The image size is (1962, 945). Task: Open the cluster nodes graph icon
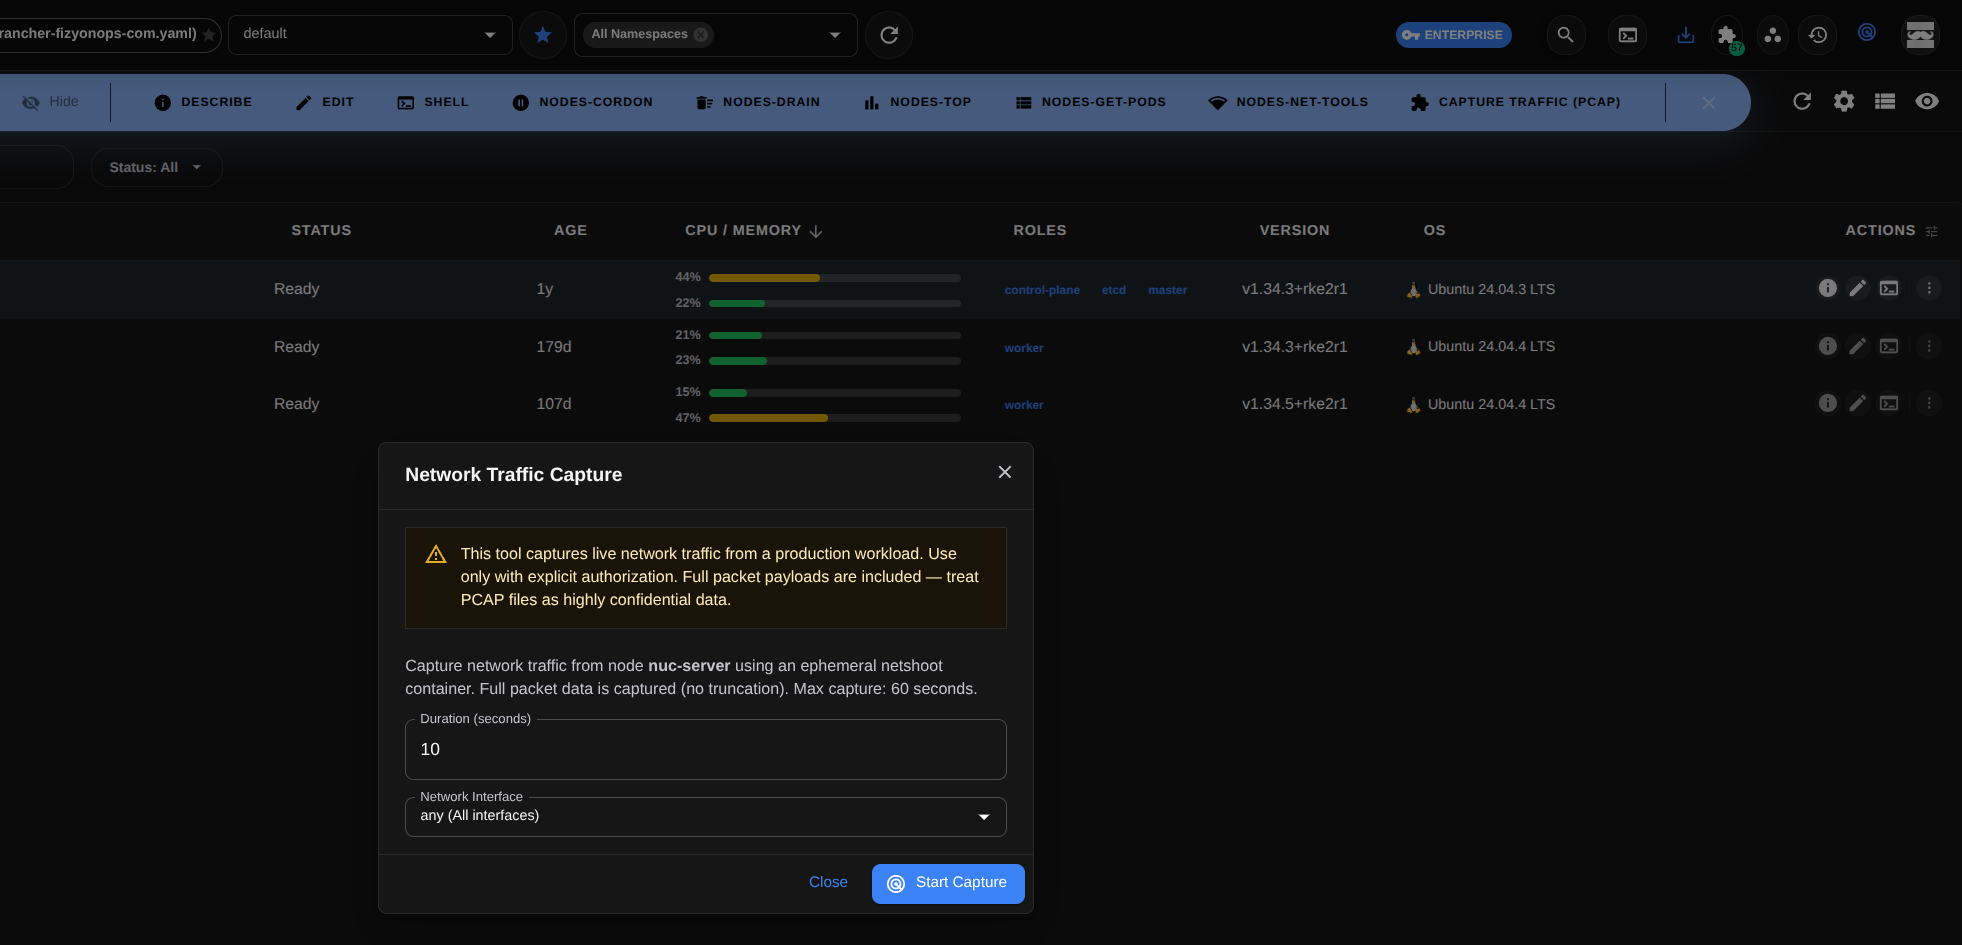coord(1773,35)
